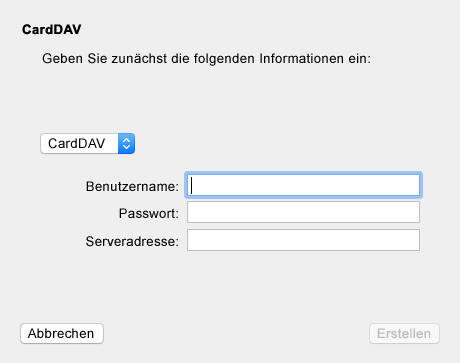Viewport: 460px width, 363px height.
Task: Expand the account type selector chevrons
Action: coord(126,144)
